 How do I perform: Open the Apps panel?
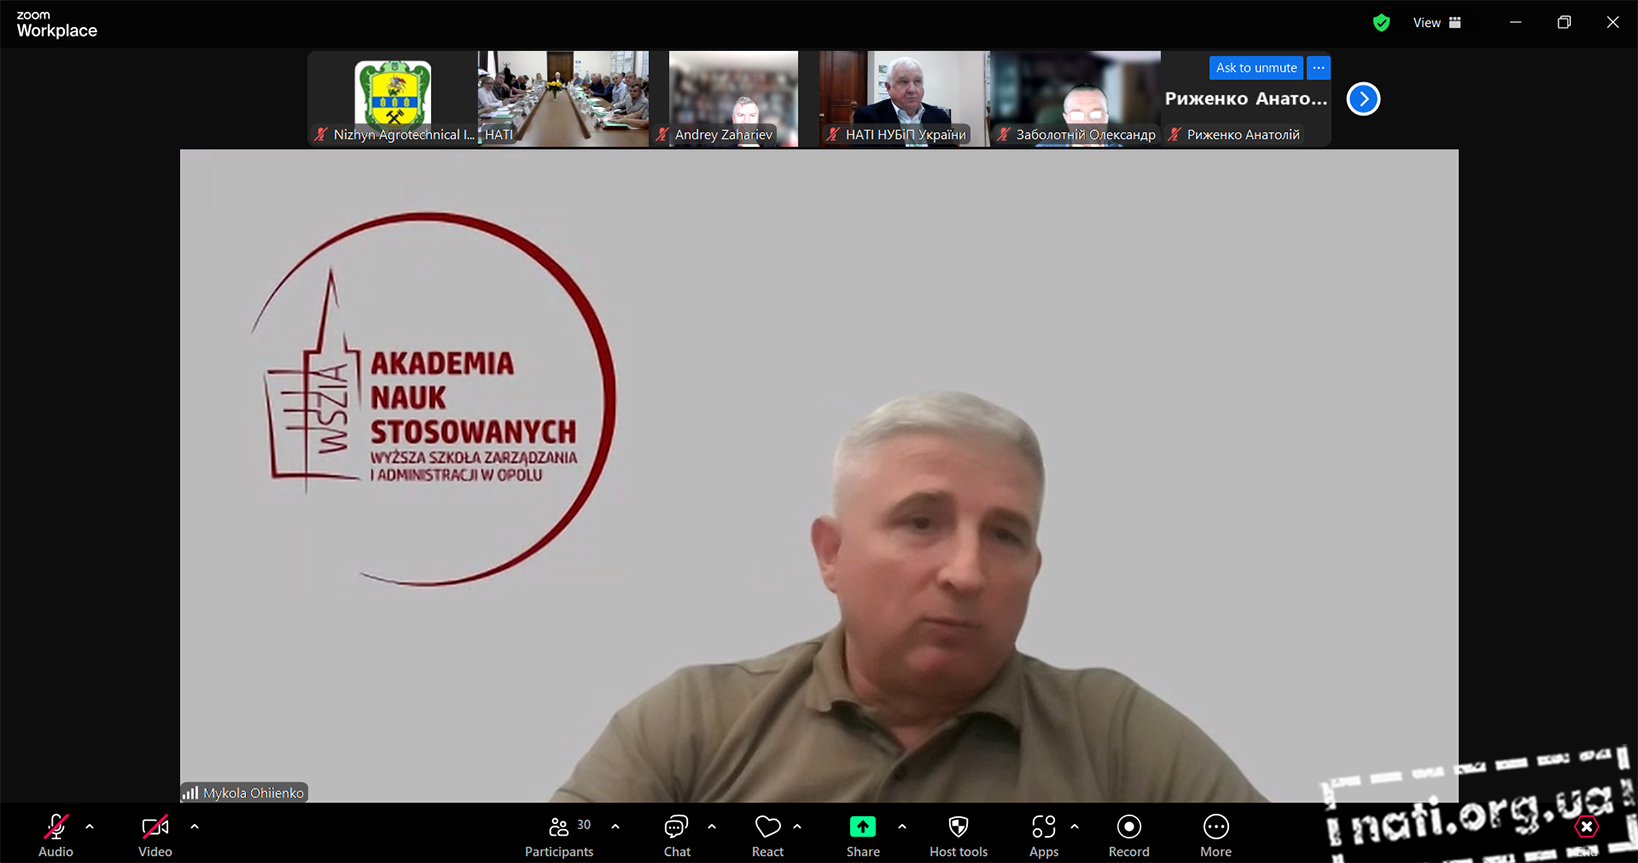click(x=1043, y=835)
